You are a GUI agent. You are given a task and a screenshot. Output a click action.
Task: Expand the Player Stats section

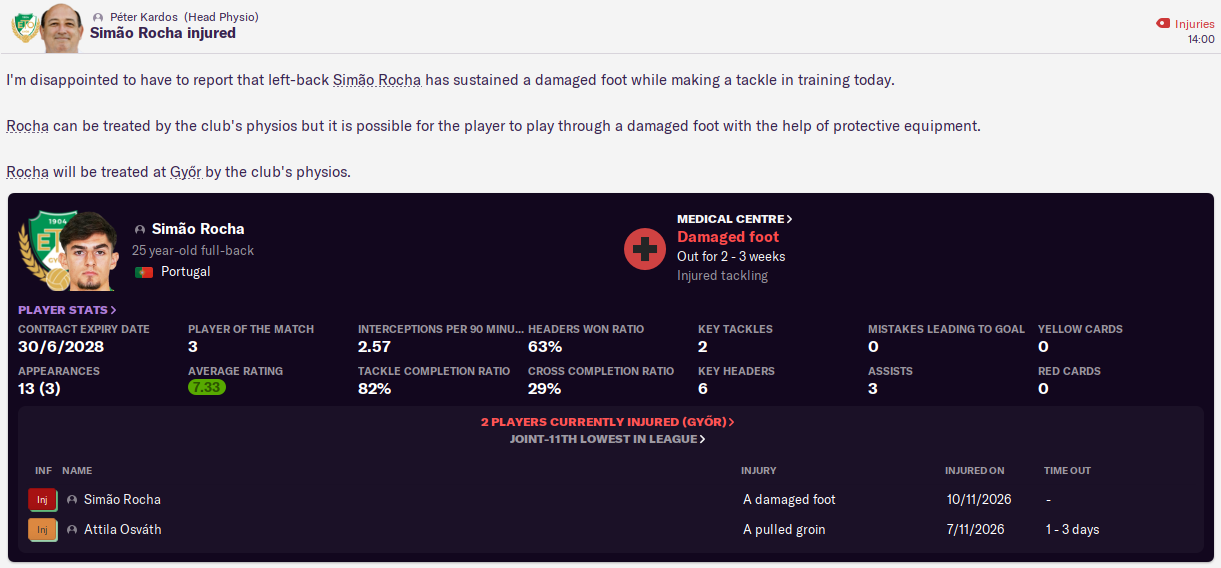pyautogui.click(x=67, y=310)
